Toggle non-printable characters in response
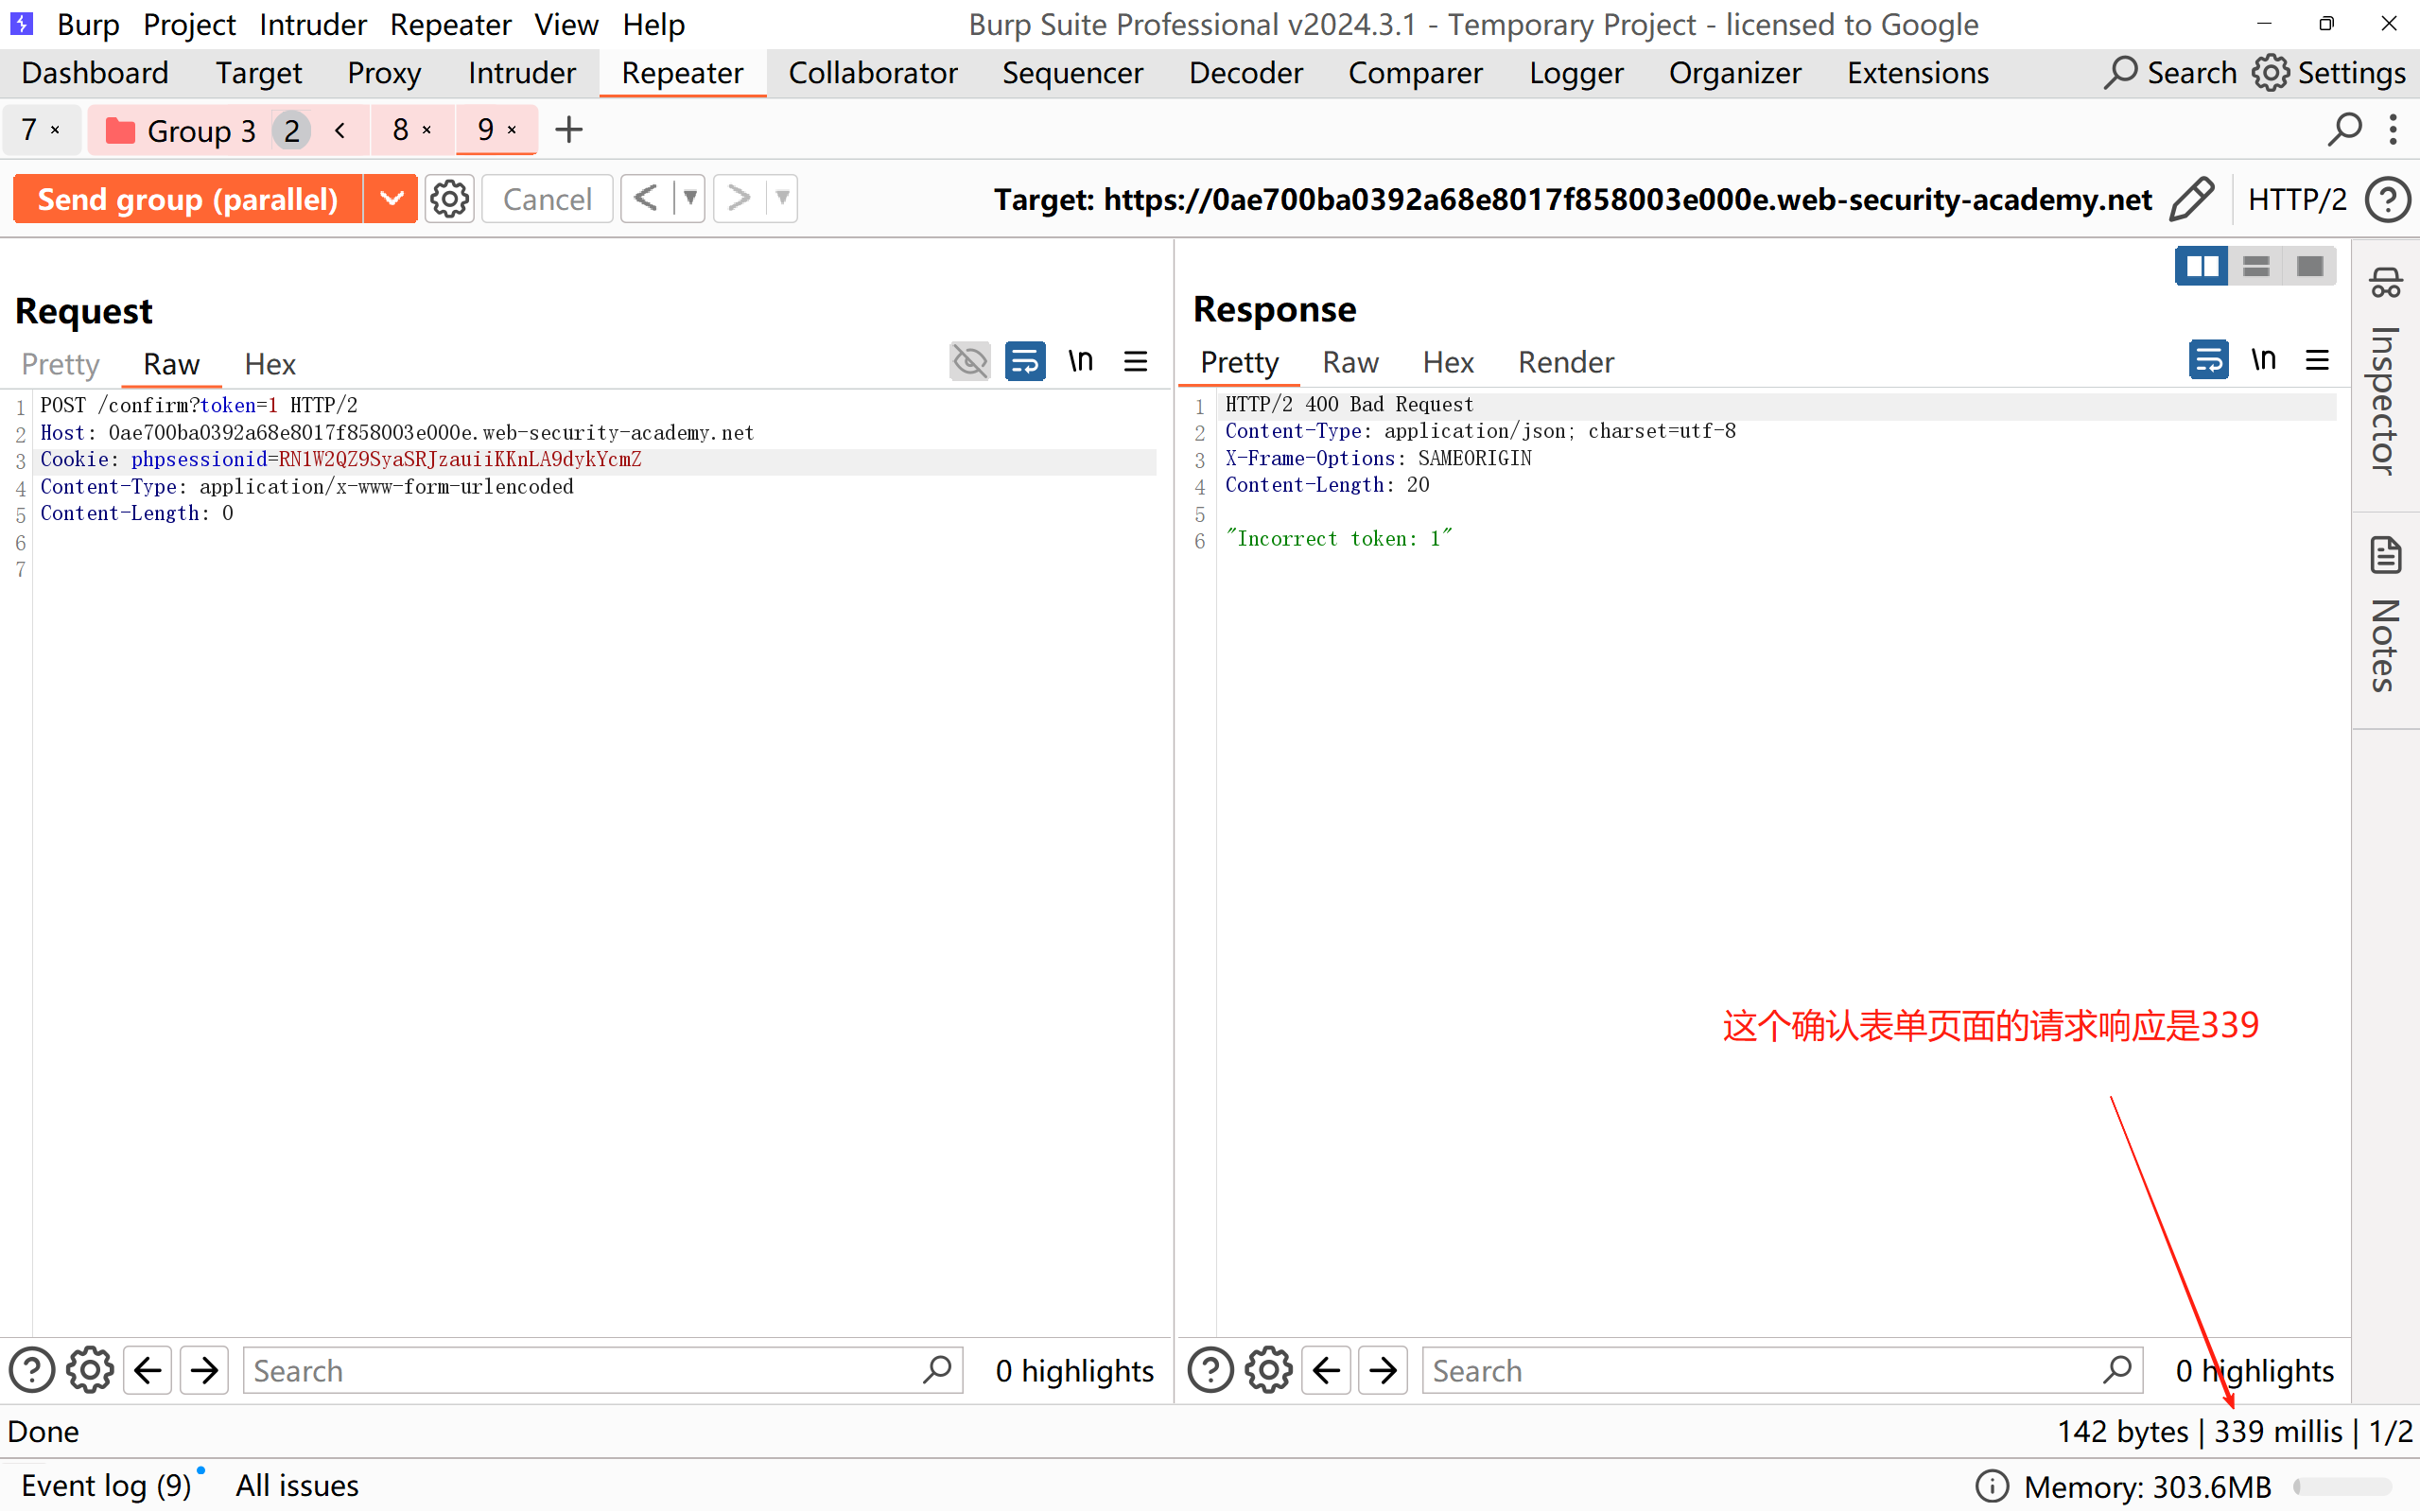Screen dimensions: 2420x1512 pyautogui.click(x=2263, y=360)
